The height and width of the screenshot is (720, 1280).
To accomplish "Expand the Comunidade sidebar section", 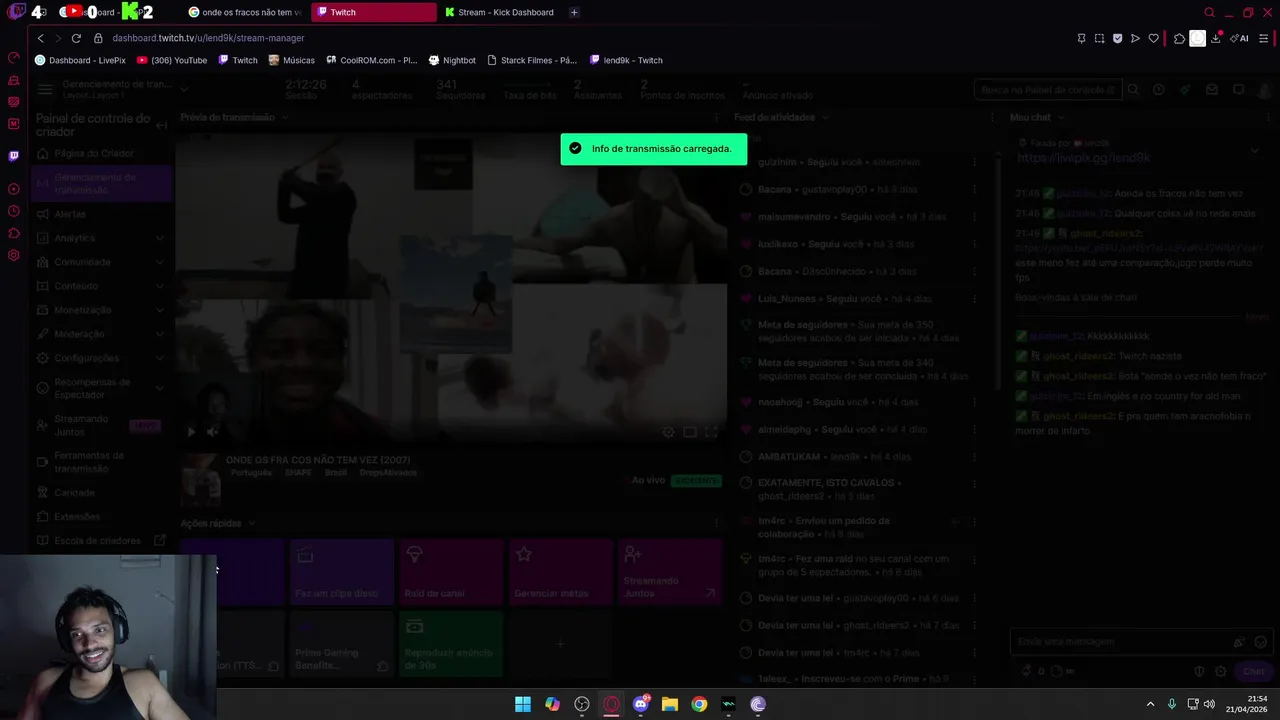I will click(159, 262).
